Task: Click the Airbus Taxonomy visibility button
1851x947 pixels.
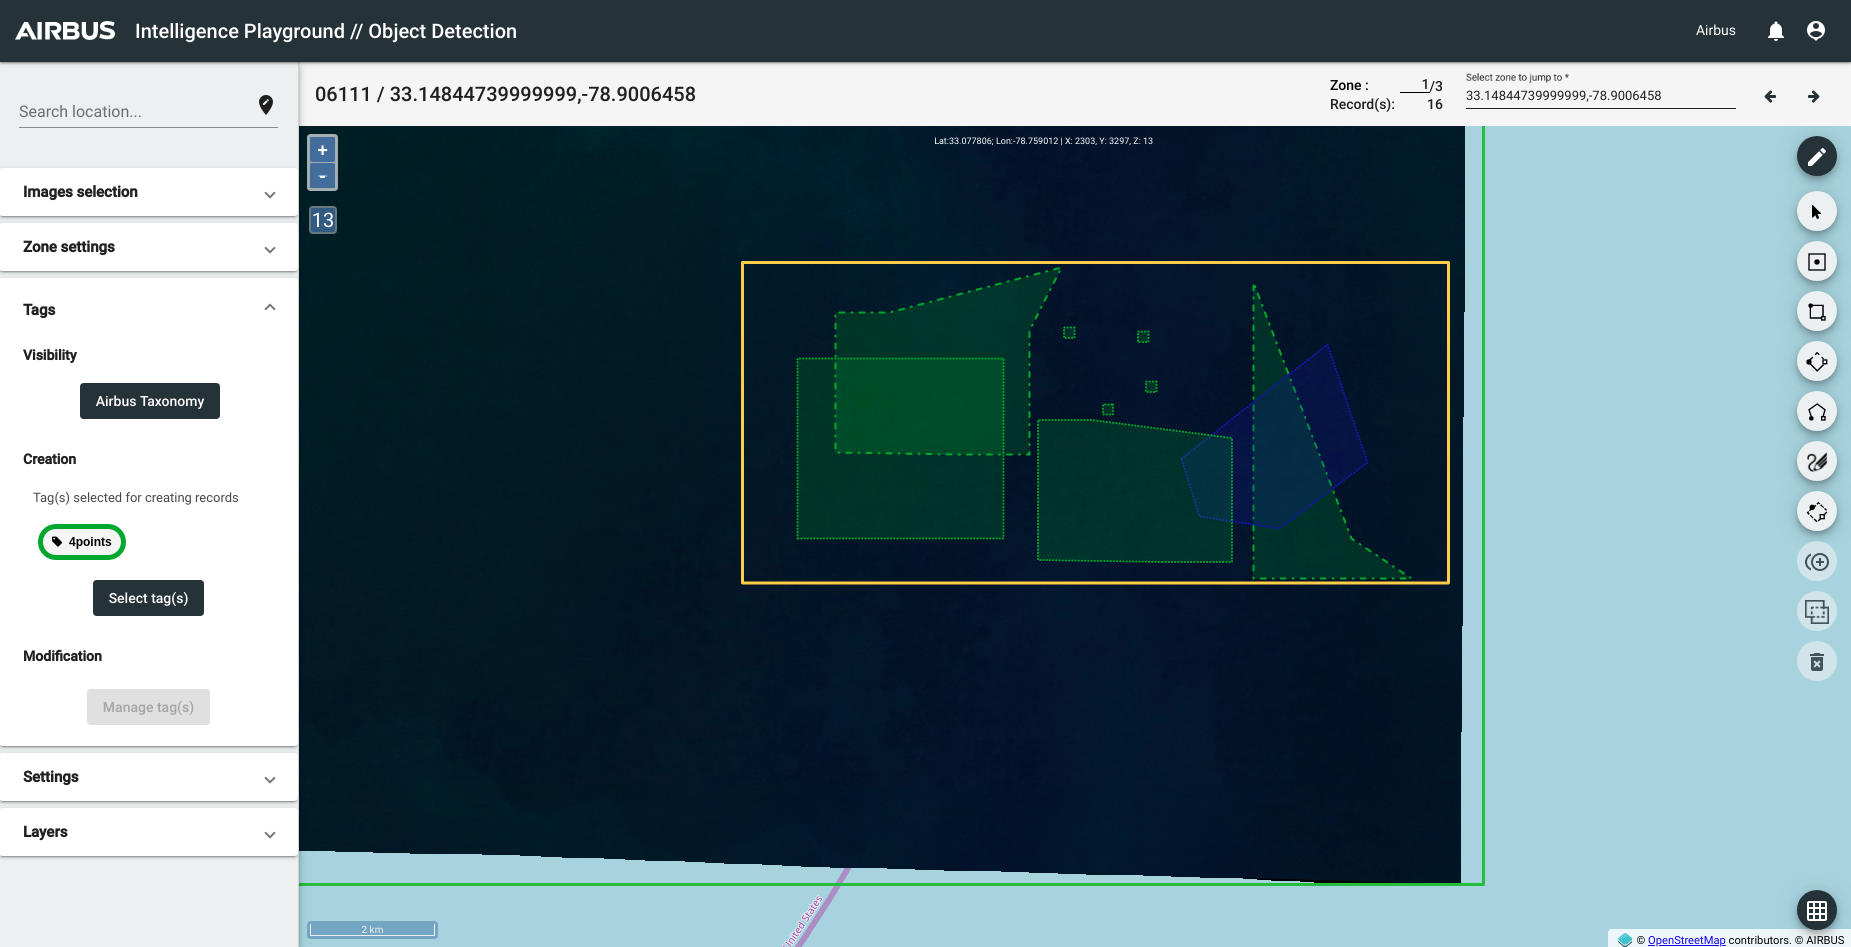Action: coord(150,401)
